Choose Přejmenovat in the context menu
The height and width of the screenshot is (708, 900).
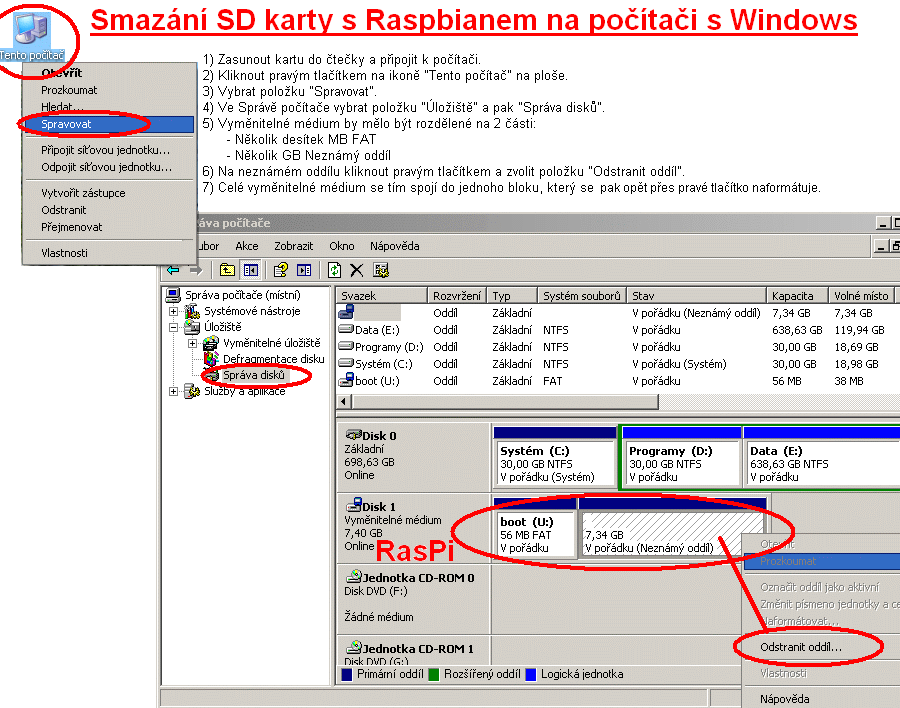(108, 227)
